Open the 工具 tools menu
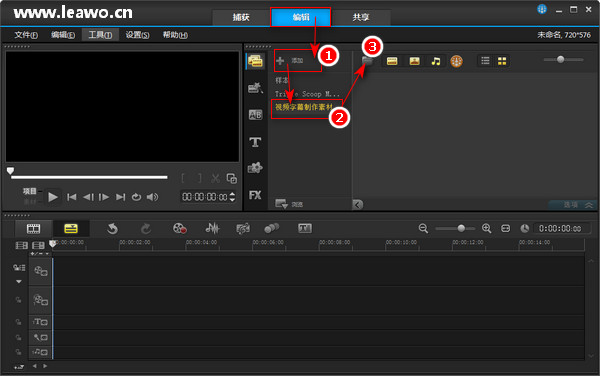 100,35
